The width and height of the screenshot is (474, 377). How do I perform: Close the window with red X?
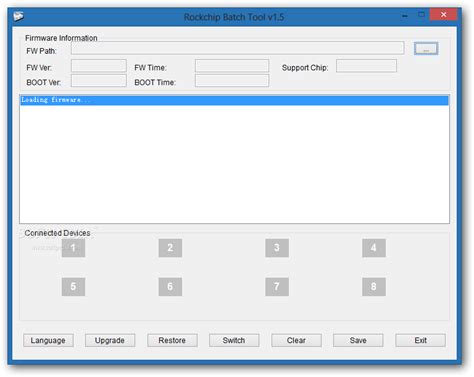(x=444, y=15)
